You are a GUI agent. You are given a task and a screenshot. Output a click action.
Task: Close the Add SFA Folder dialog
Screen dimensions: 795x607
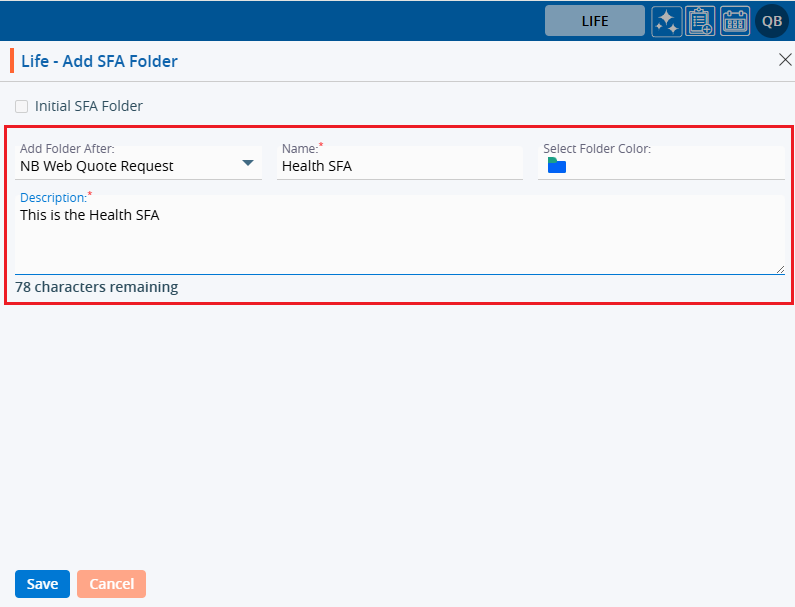click(x=785, y=60)
